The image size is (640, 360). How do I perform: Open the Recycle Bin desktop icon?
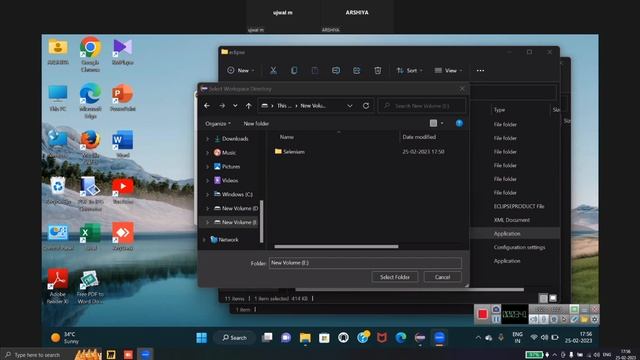[x=58, y=191]
